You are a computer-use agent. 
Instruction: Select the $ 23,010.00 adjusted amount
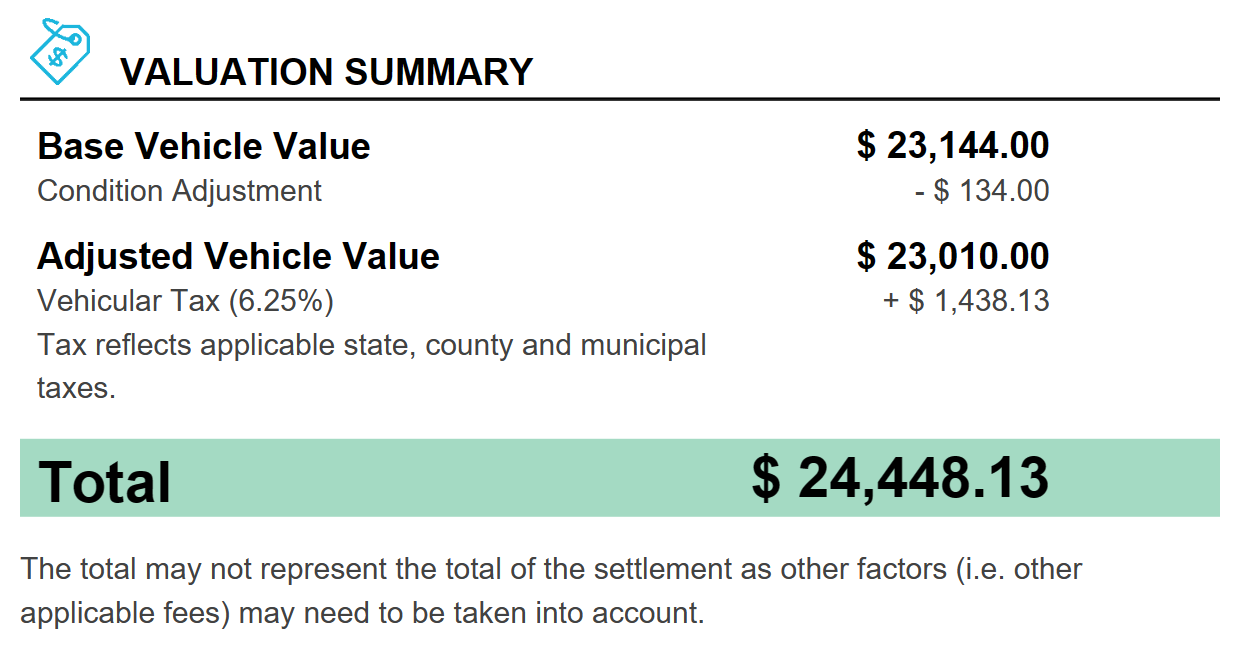point(953,256)
